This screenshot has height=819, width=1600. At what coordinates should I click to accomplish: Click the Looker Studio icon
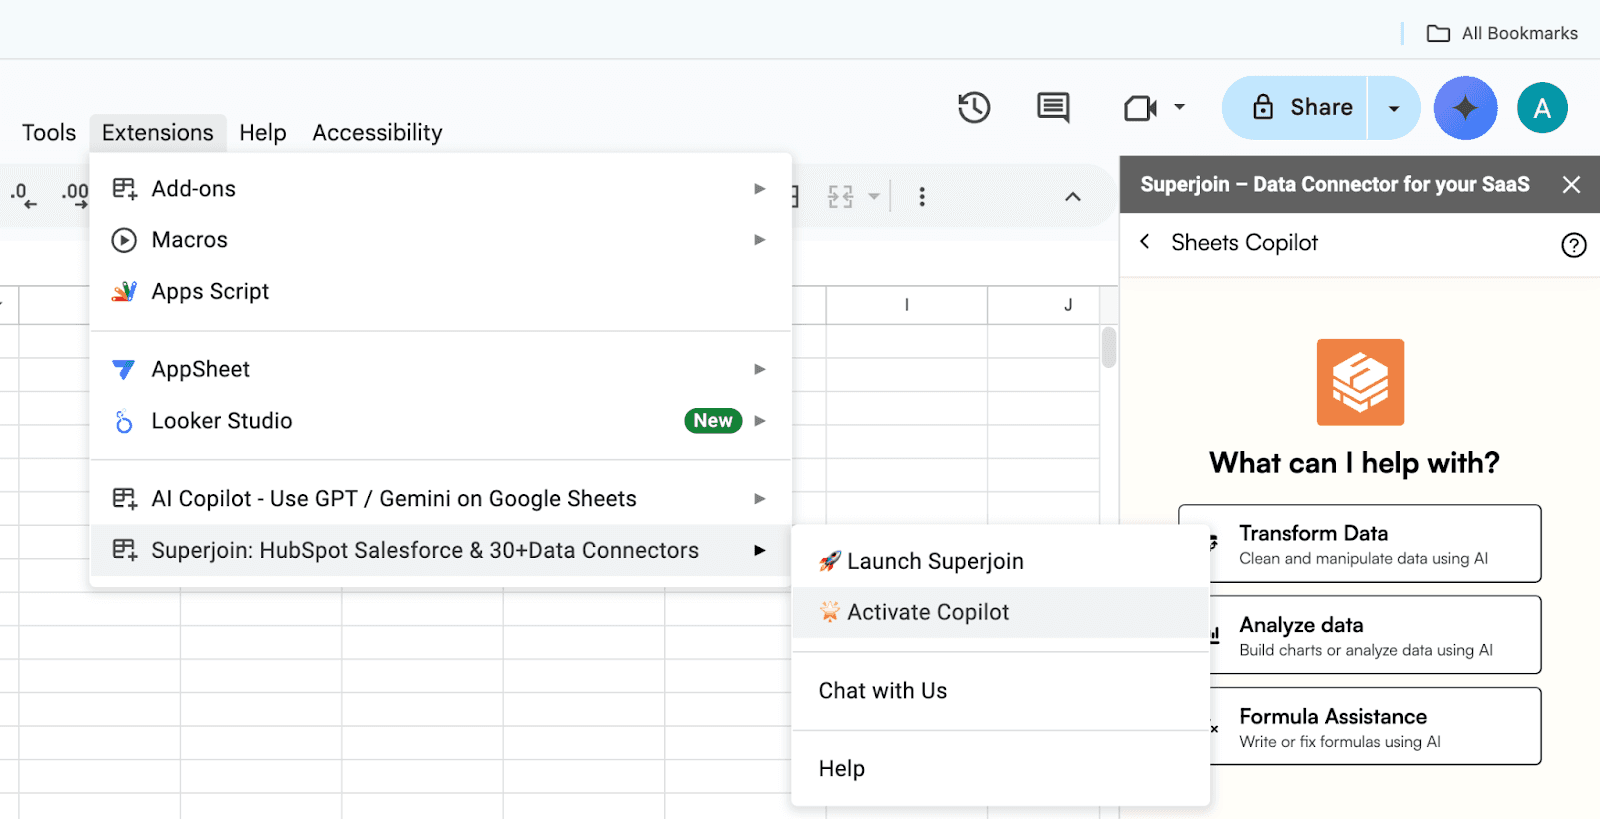(x=124, y=421)
